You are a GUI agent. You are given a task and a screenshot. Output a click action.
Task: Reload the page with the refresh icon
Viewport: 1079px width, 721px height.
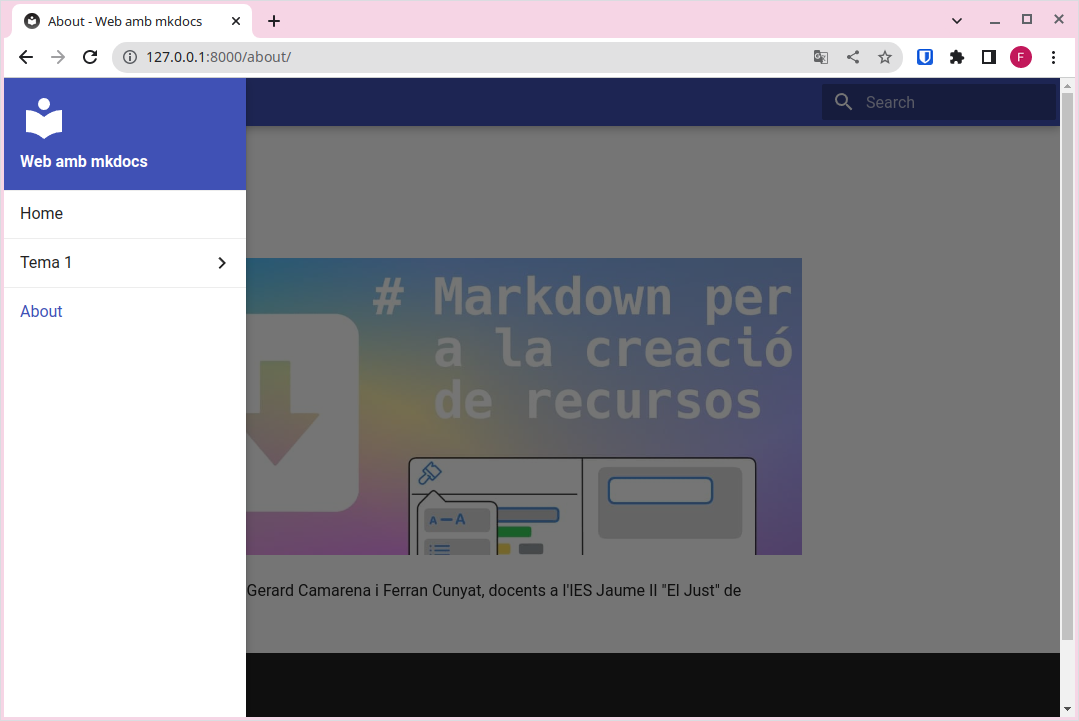click(90, 57)
